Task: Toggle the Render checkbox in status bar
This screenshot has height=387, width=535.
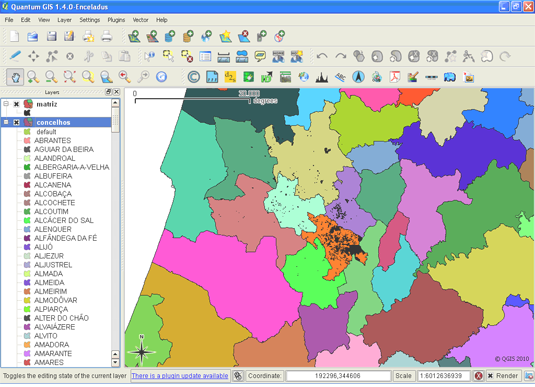Action: (490, 376)
